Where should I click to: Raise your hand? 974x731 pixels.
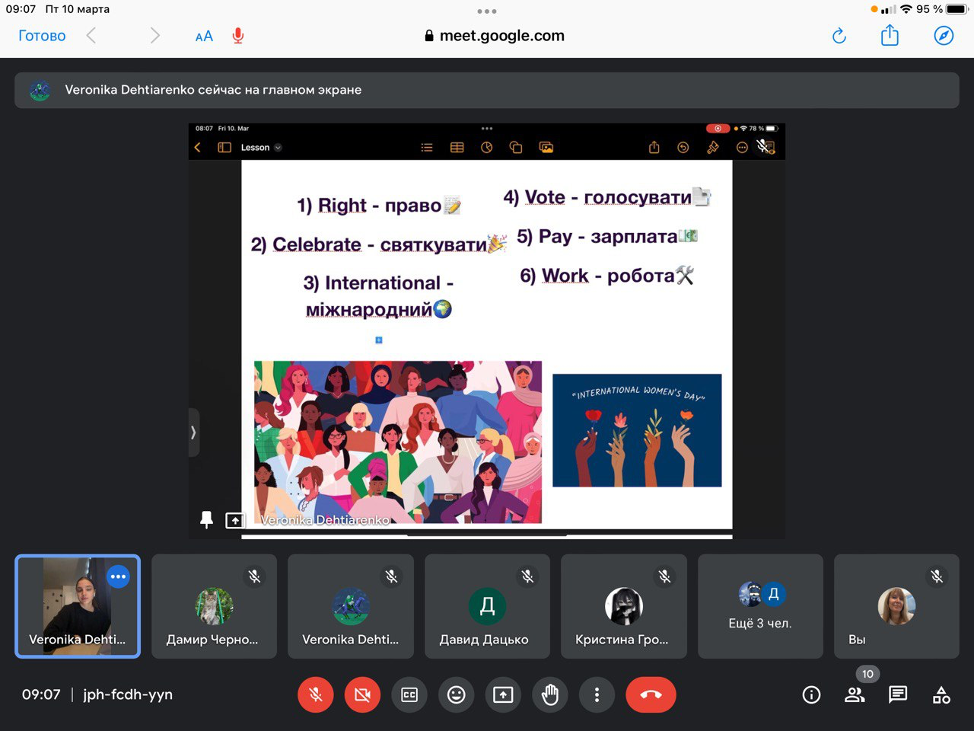click(550, 695)
